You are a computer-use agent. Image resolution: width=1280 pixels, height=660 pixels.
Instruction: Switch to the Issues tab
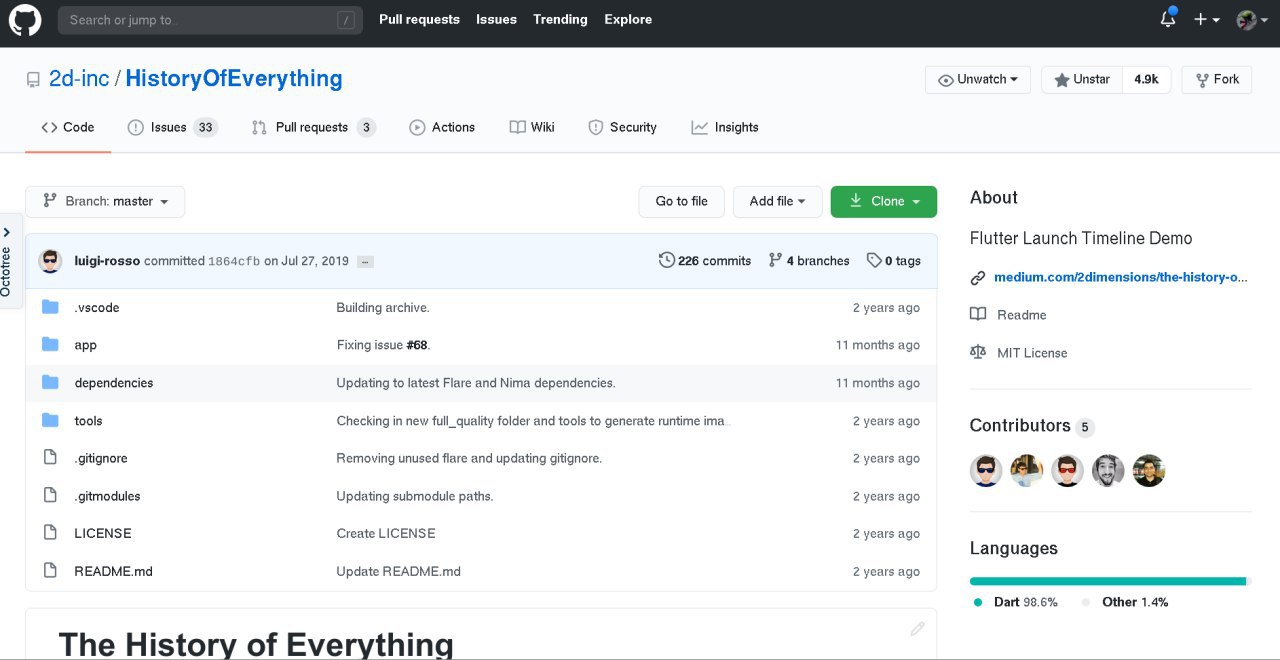pos(172,127)
